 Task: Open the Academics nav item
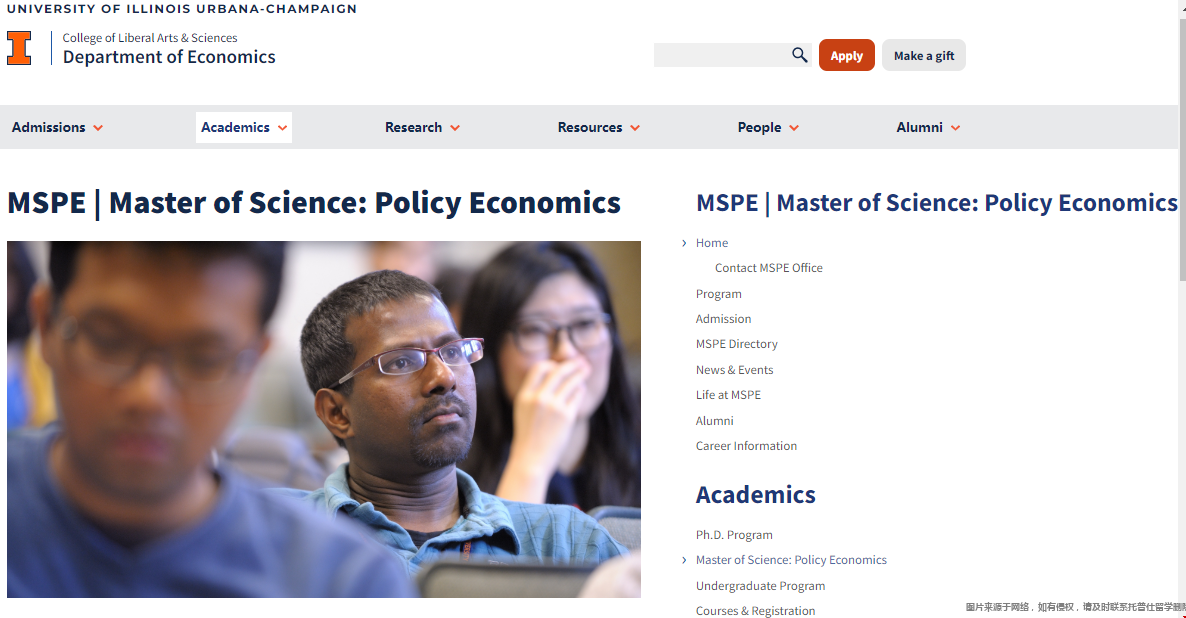point(235,128)
